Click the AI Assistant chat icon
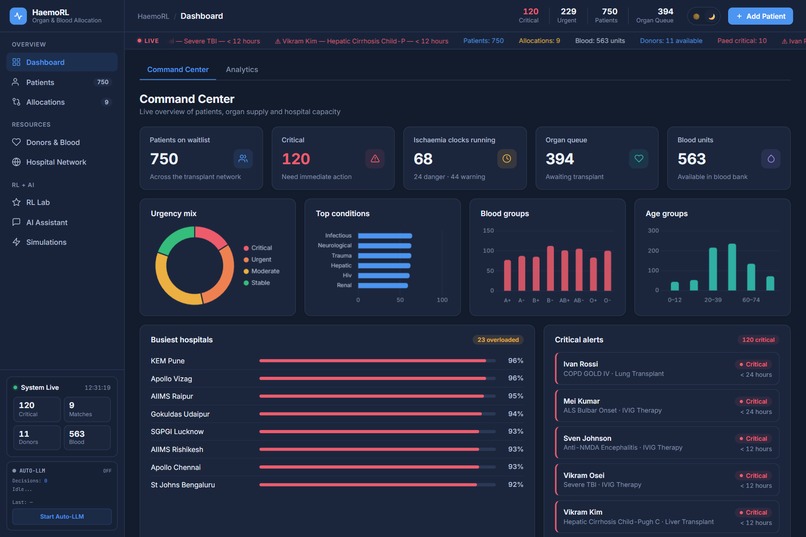806x537 pixels. pyautogui.click(x=16, y=222)
